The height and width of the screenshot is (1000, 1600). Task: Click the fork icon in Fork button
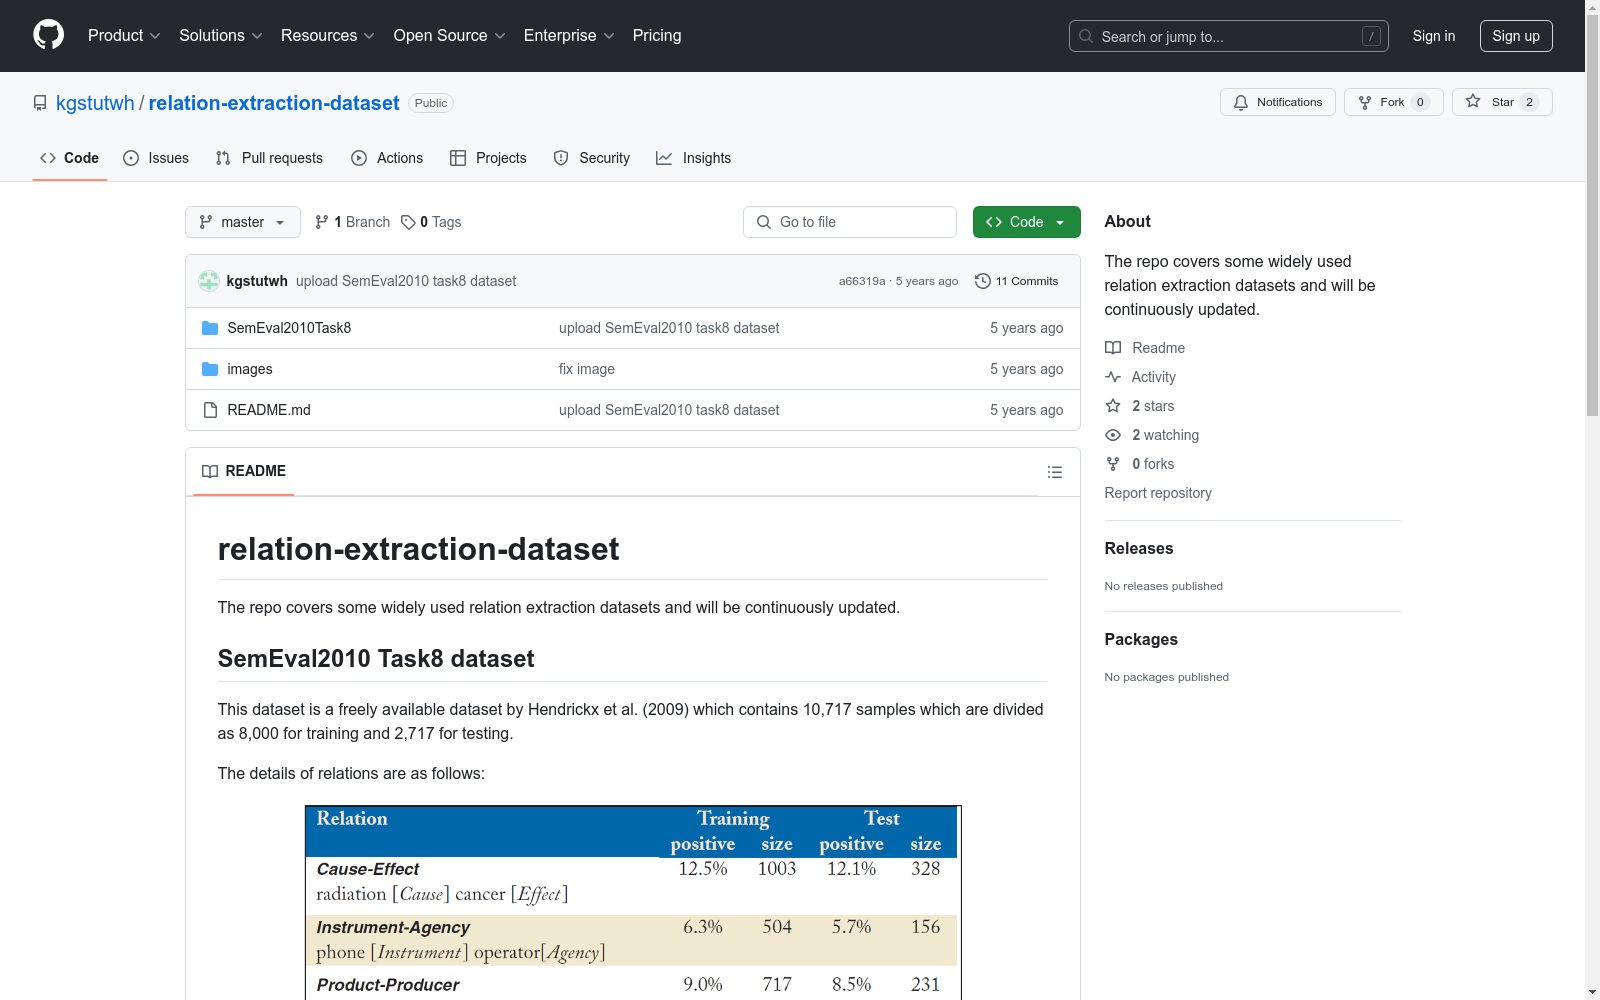click(x=1365, y=102)
